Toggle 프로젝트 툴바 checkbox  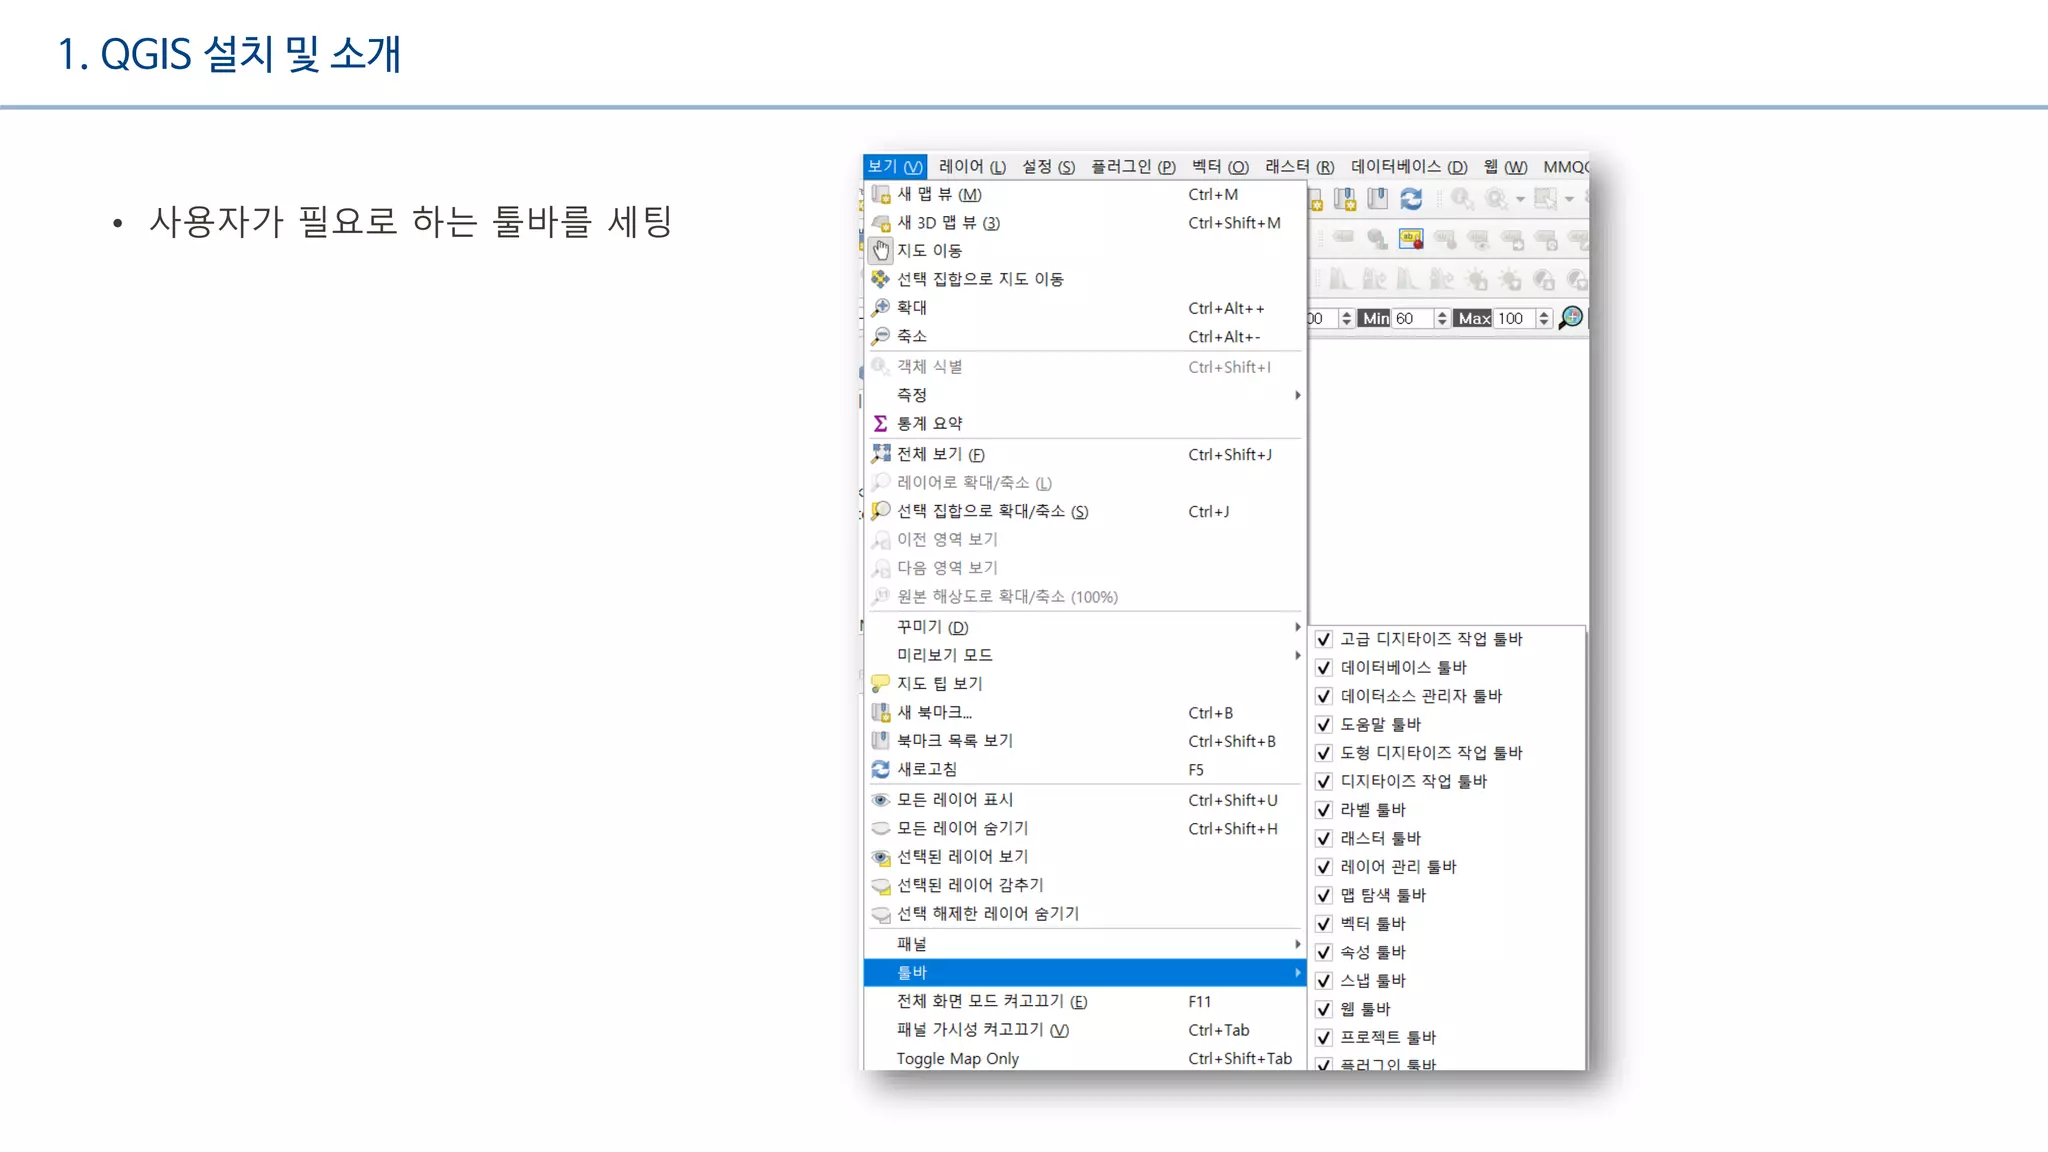[x=1324, y=1038]
